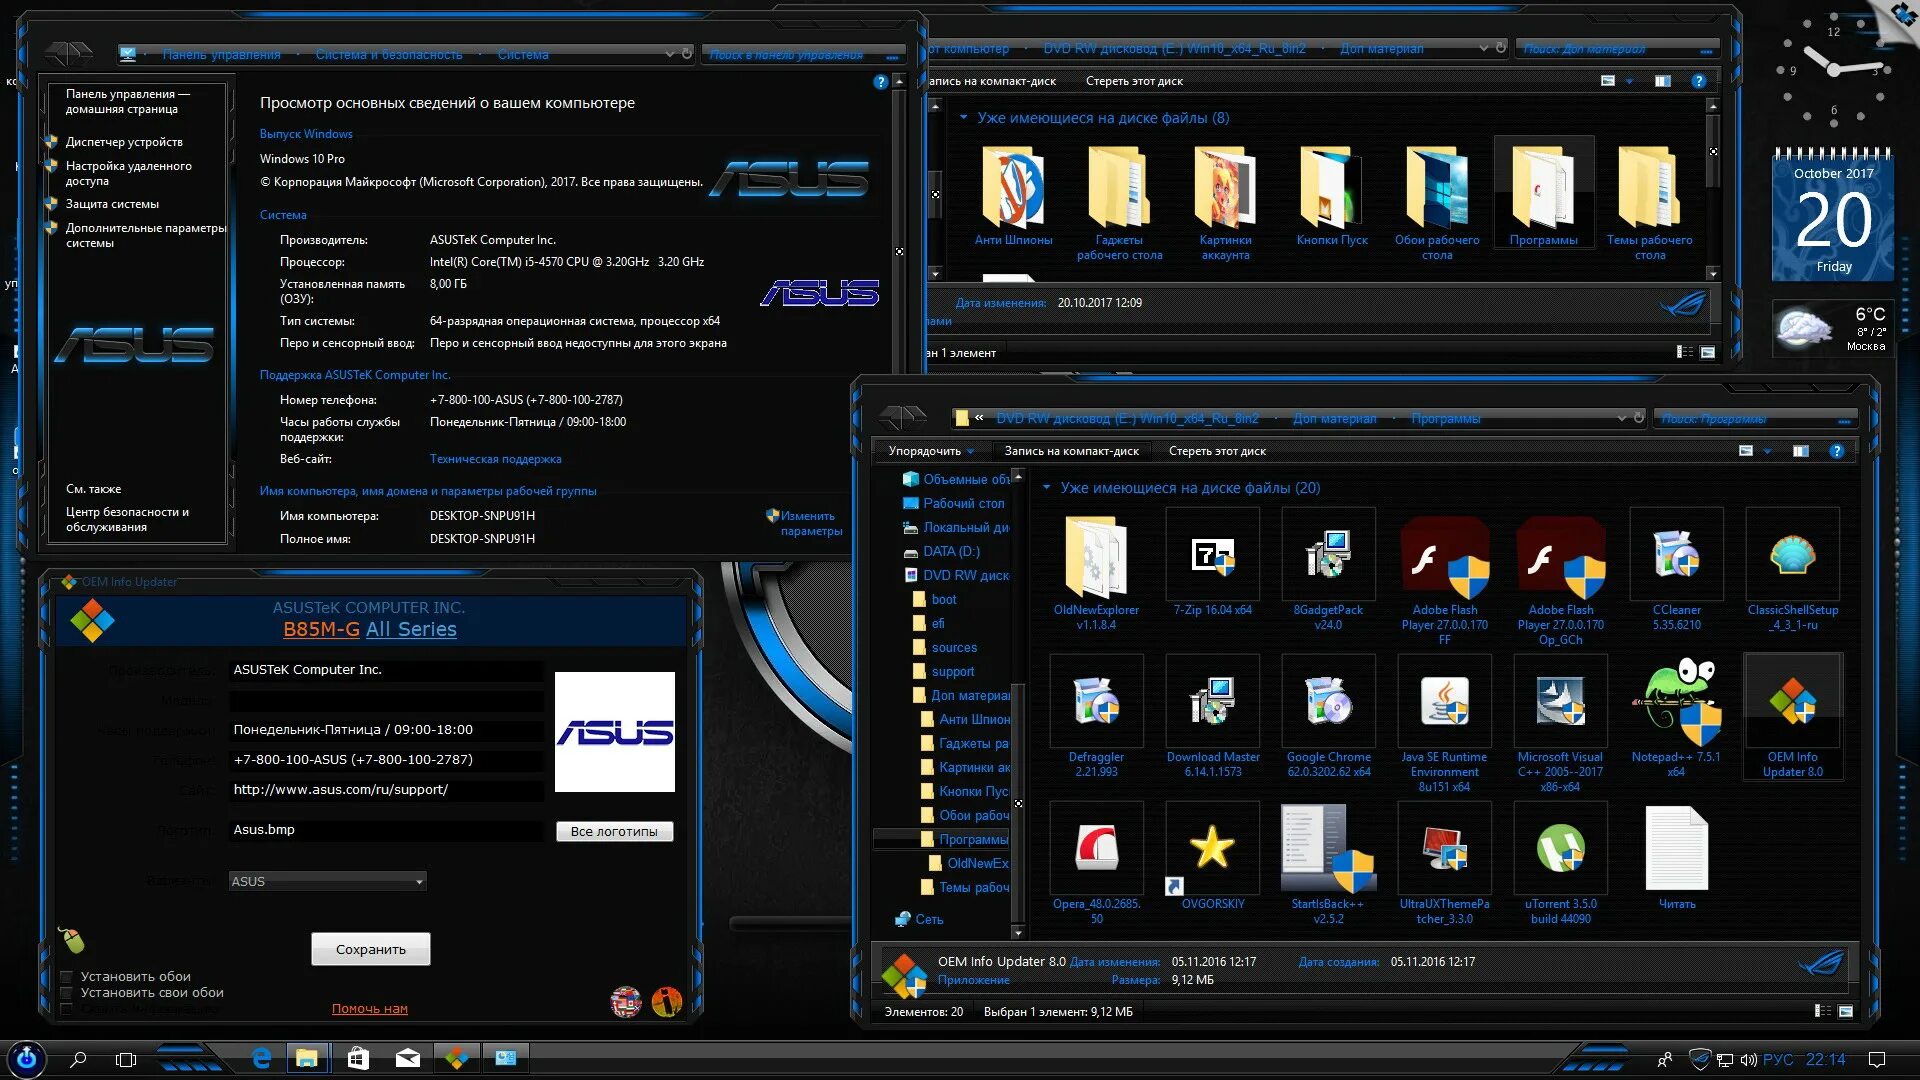This screenshot has width=1920, height=1080.
Task: Open address history dropdown in Control Panel window
Action: pos(669,53)
